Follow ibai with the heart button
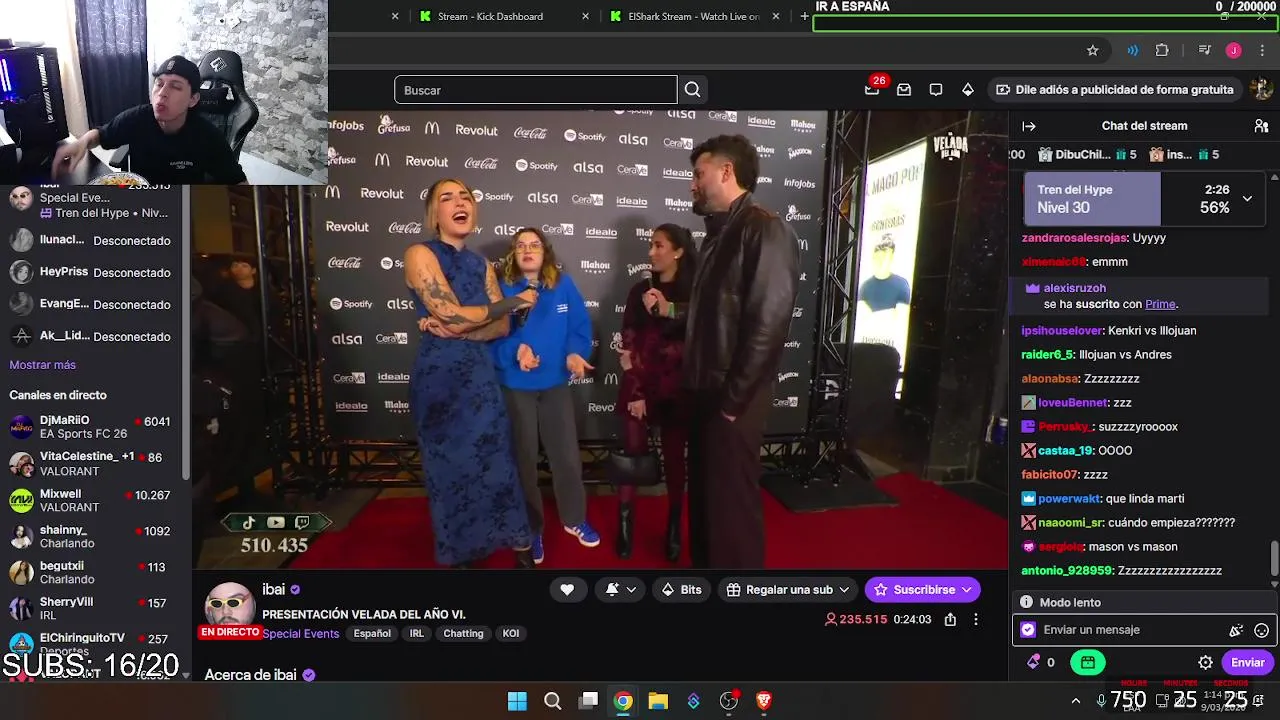This screenshot has width=1280, height=720. 567,590
